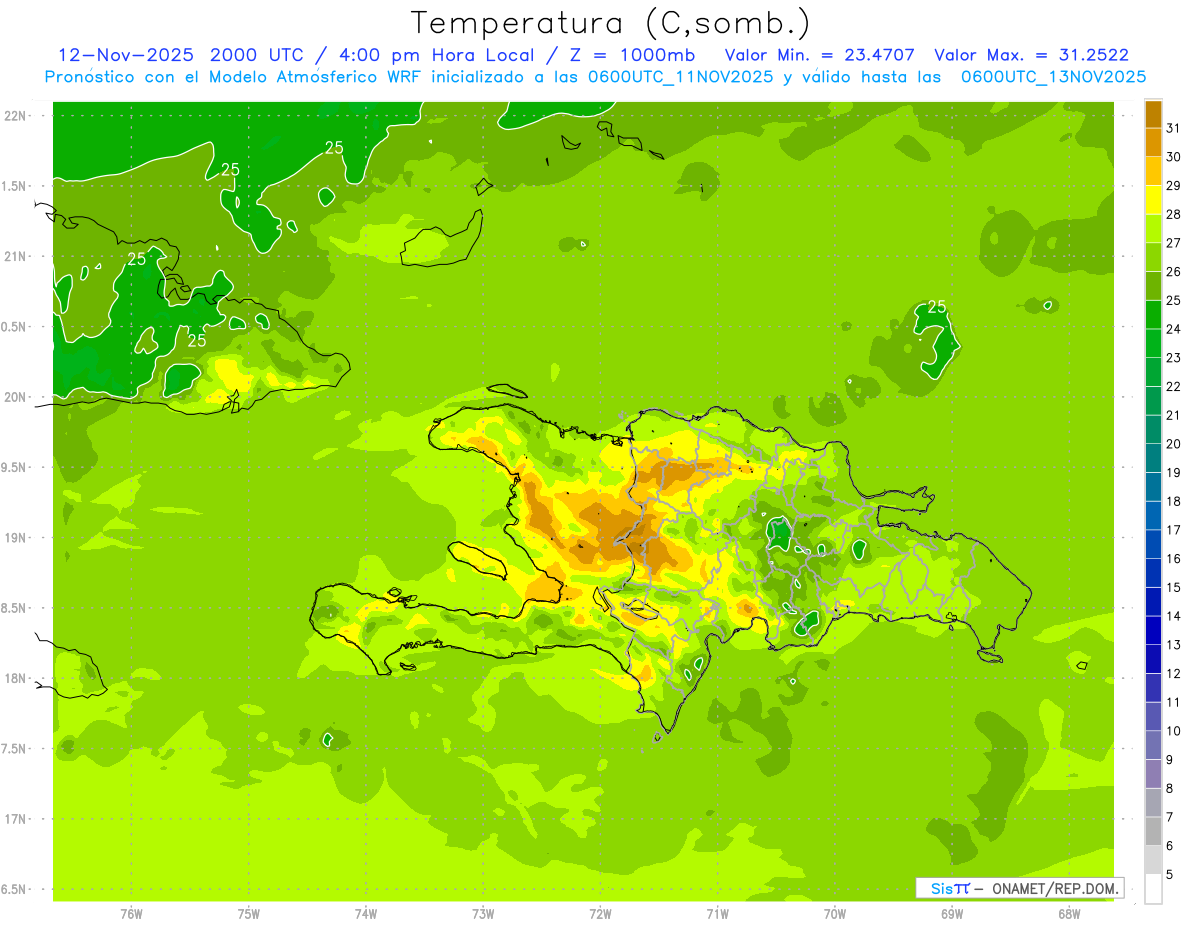This screenshot has height=927, width=1200.
Task: Click the legend label "5"
Action: click(1170, 874)
